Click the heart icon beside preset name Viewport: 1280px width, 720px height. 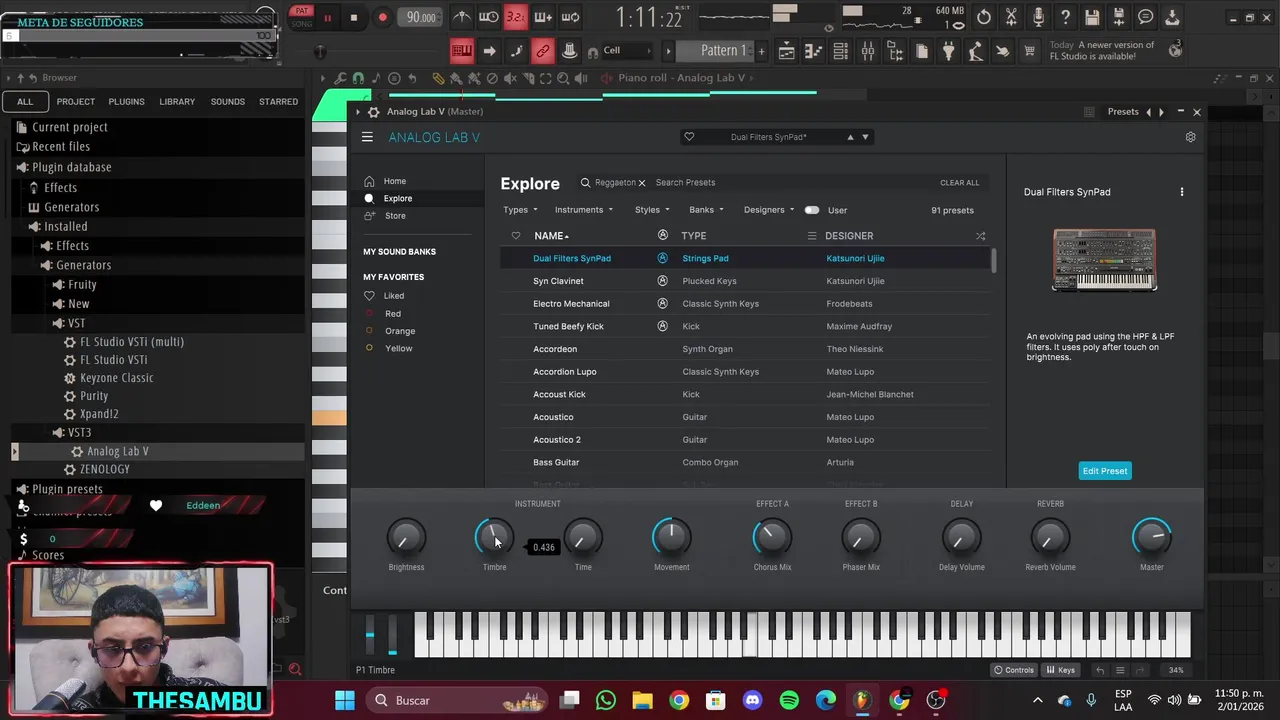click(x=689, y=137)
